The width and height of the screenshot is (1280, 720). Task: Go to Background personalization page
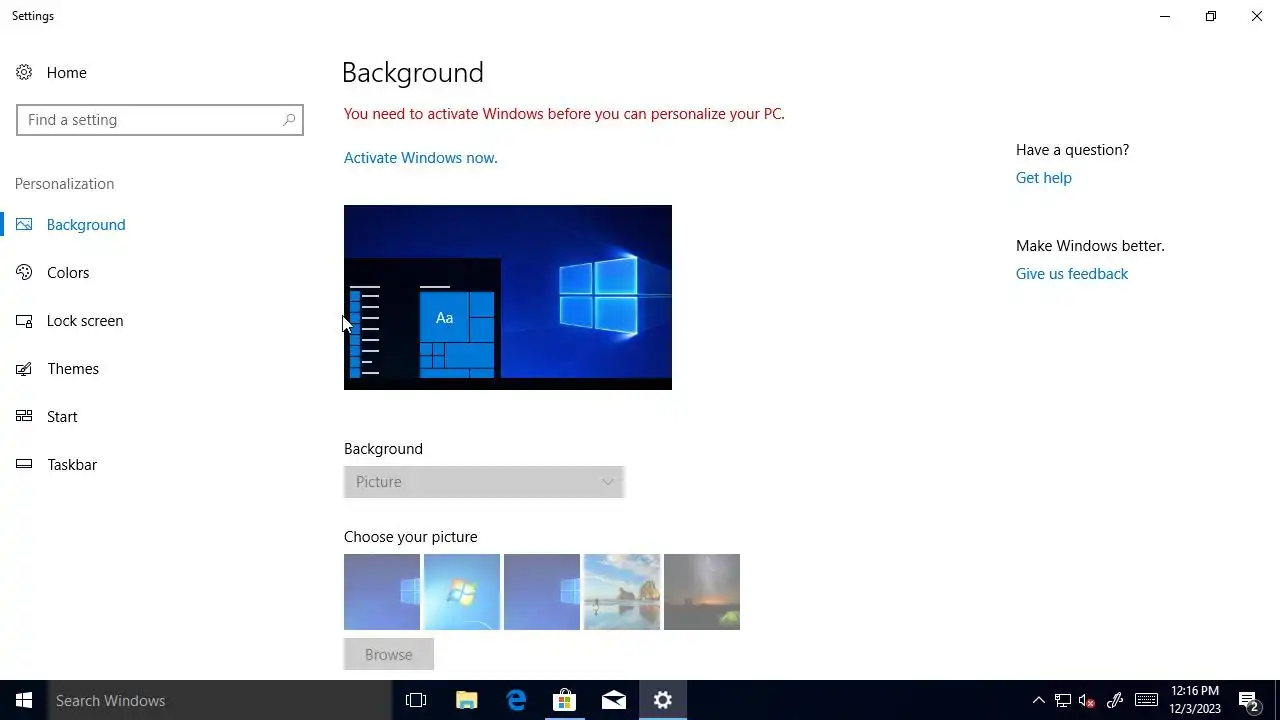click(x=86, y=224)
